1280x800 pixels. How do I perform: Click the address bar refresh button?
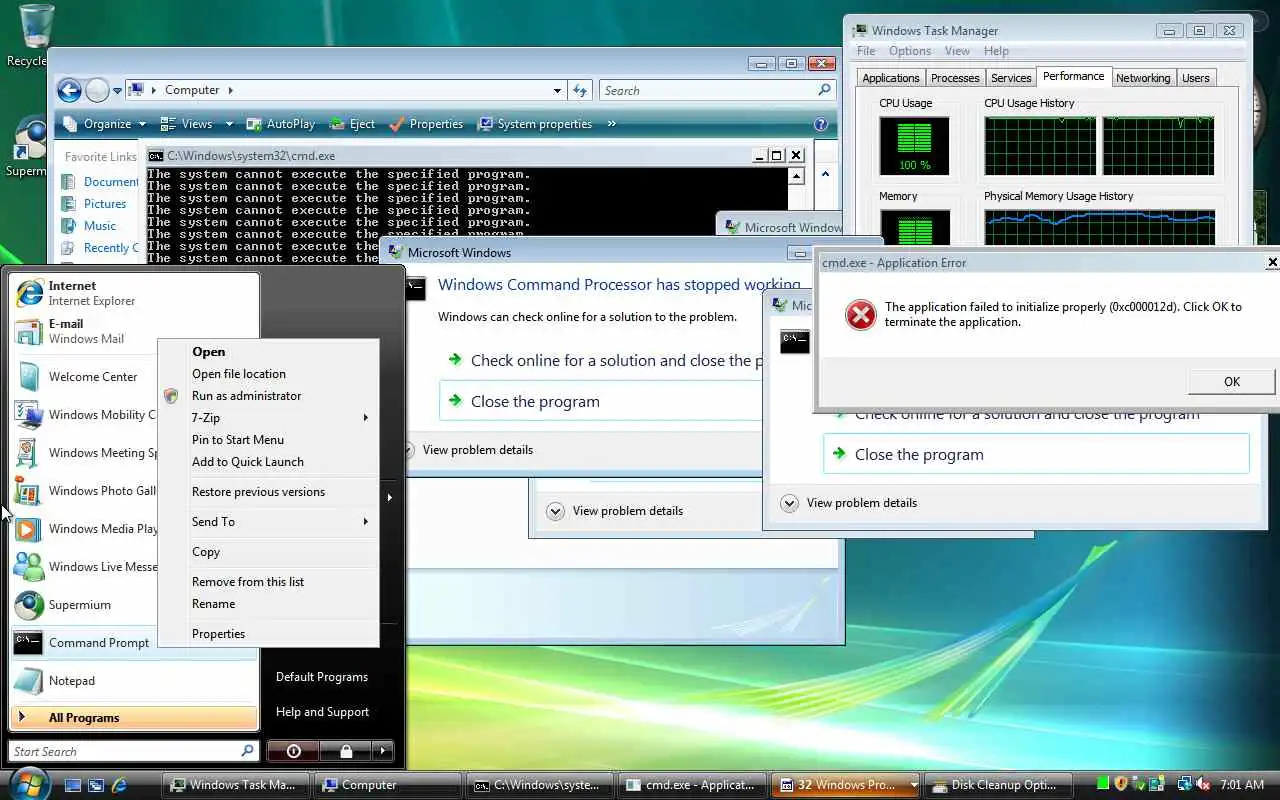[x=581, y=90]
